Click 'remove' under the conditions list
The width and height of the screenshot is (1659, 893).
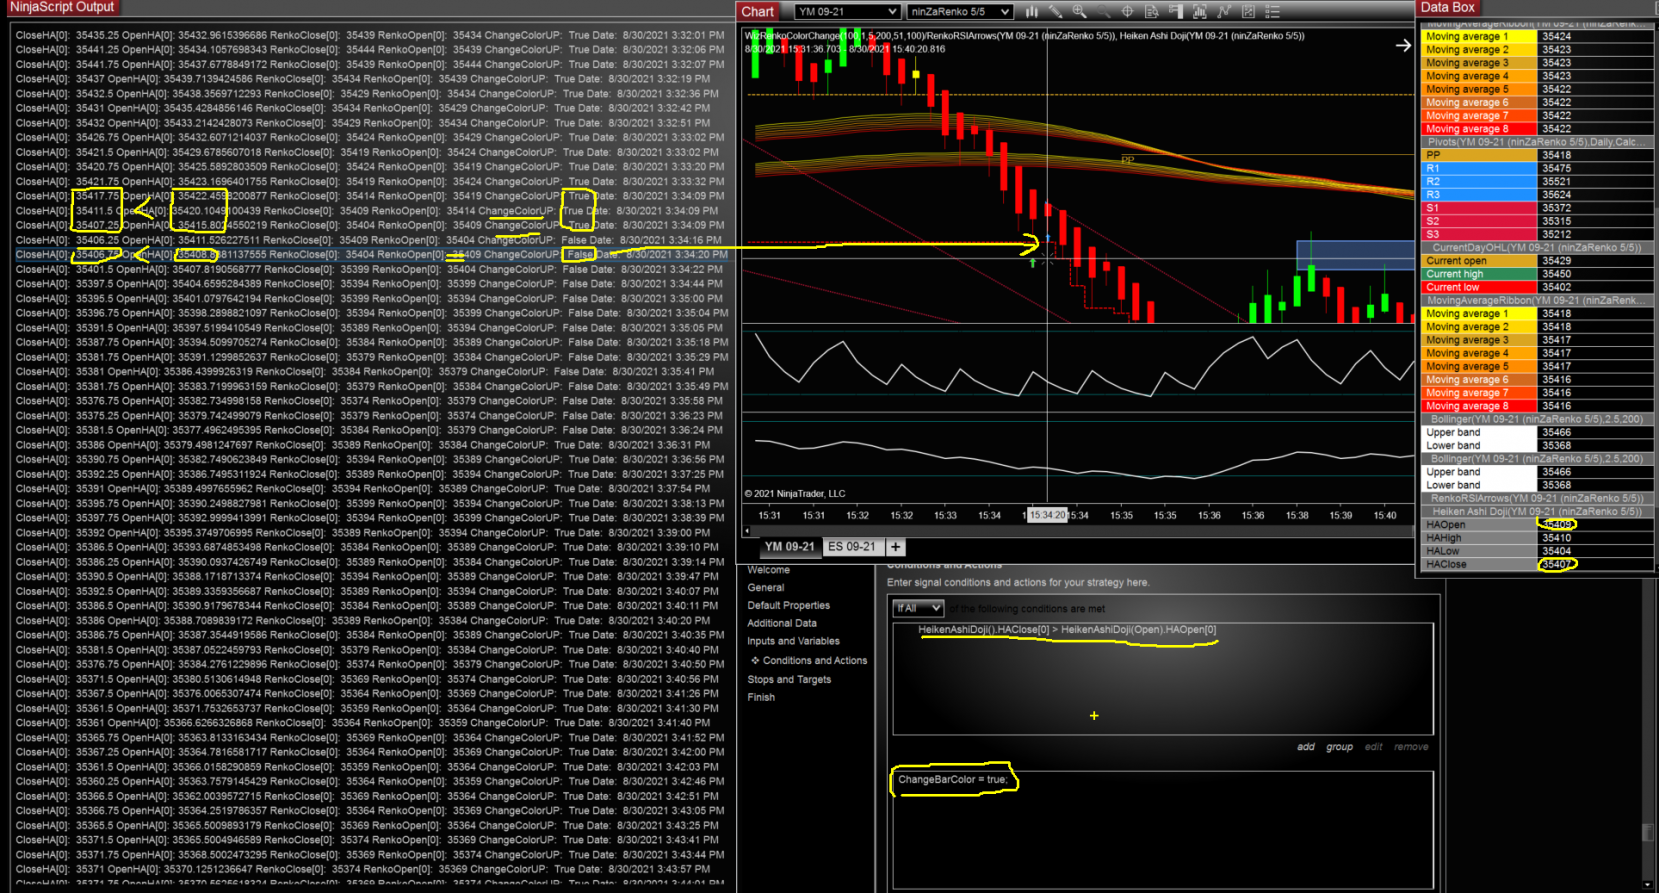point(1411,747)
